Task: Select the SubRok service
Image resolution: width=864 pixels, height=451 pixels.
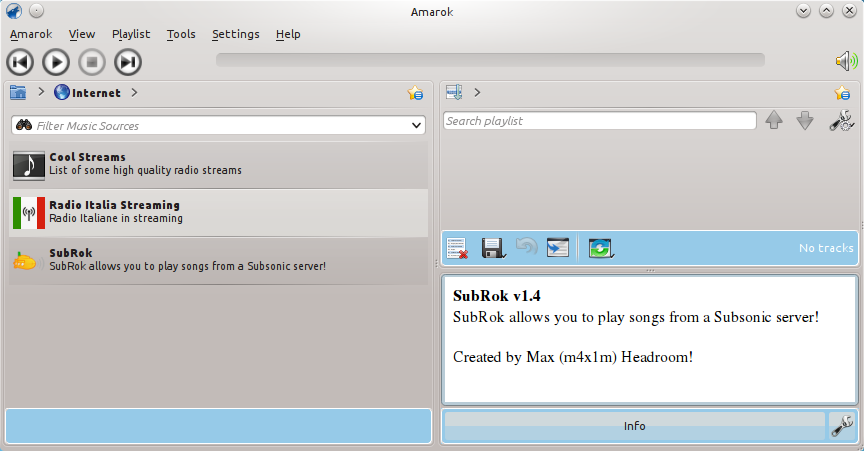Action: tap(218, 261)
